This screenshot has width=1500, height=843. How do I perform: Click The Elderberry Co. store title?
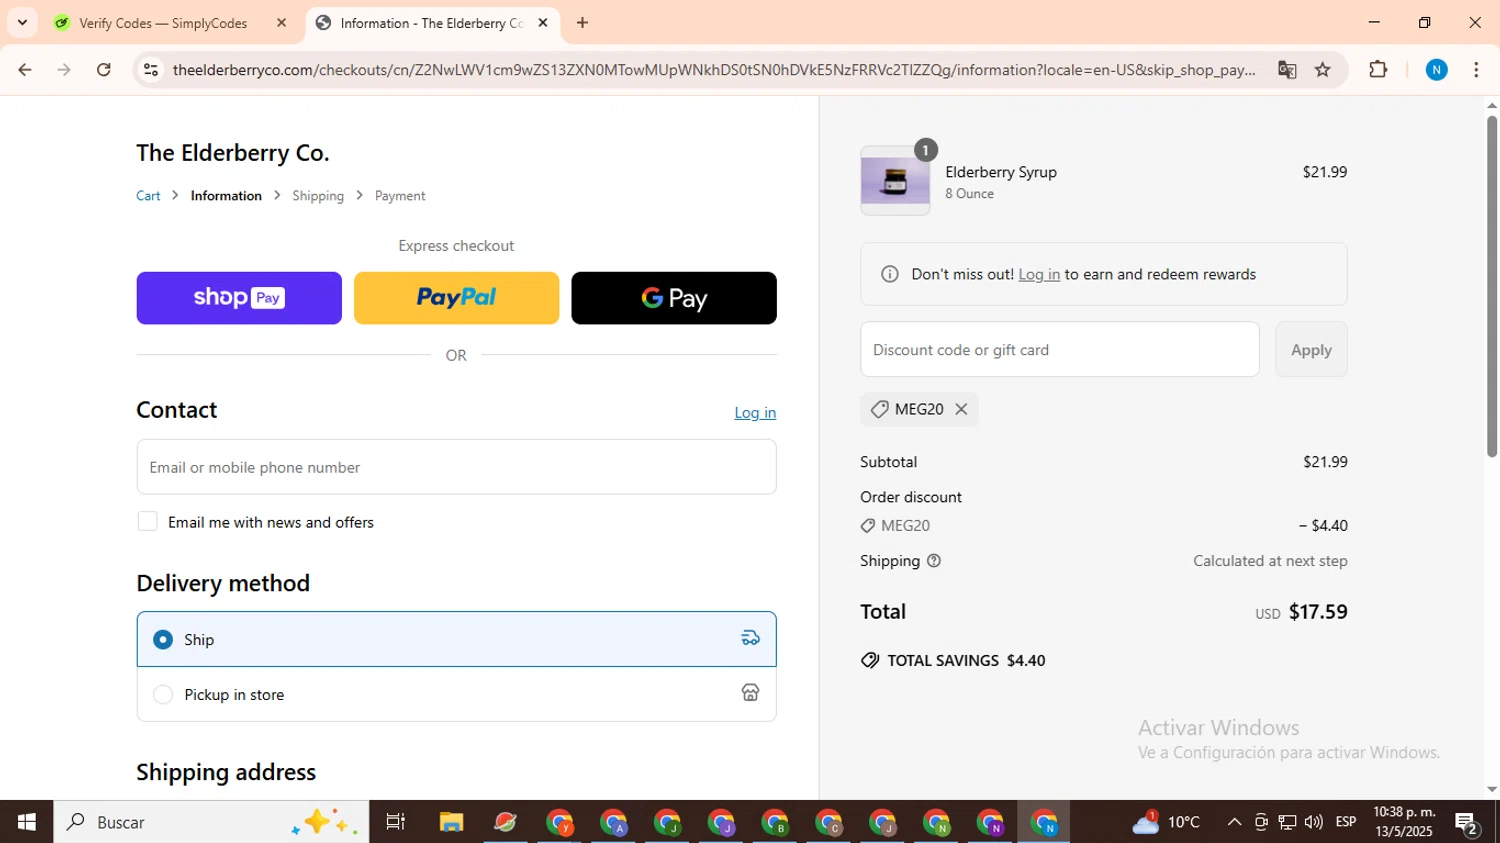(x=233, y=153)
